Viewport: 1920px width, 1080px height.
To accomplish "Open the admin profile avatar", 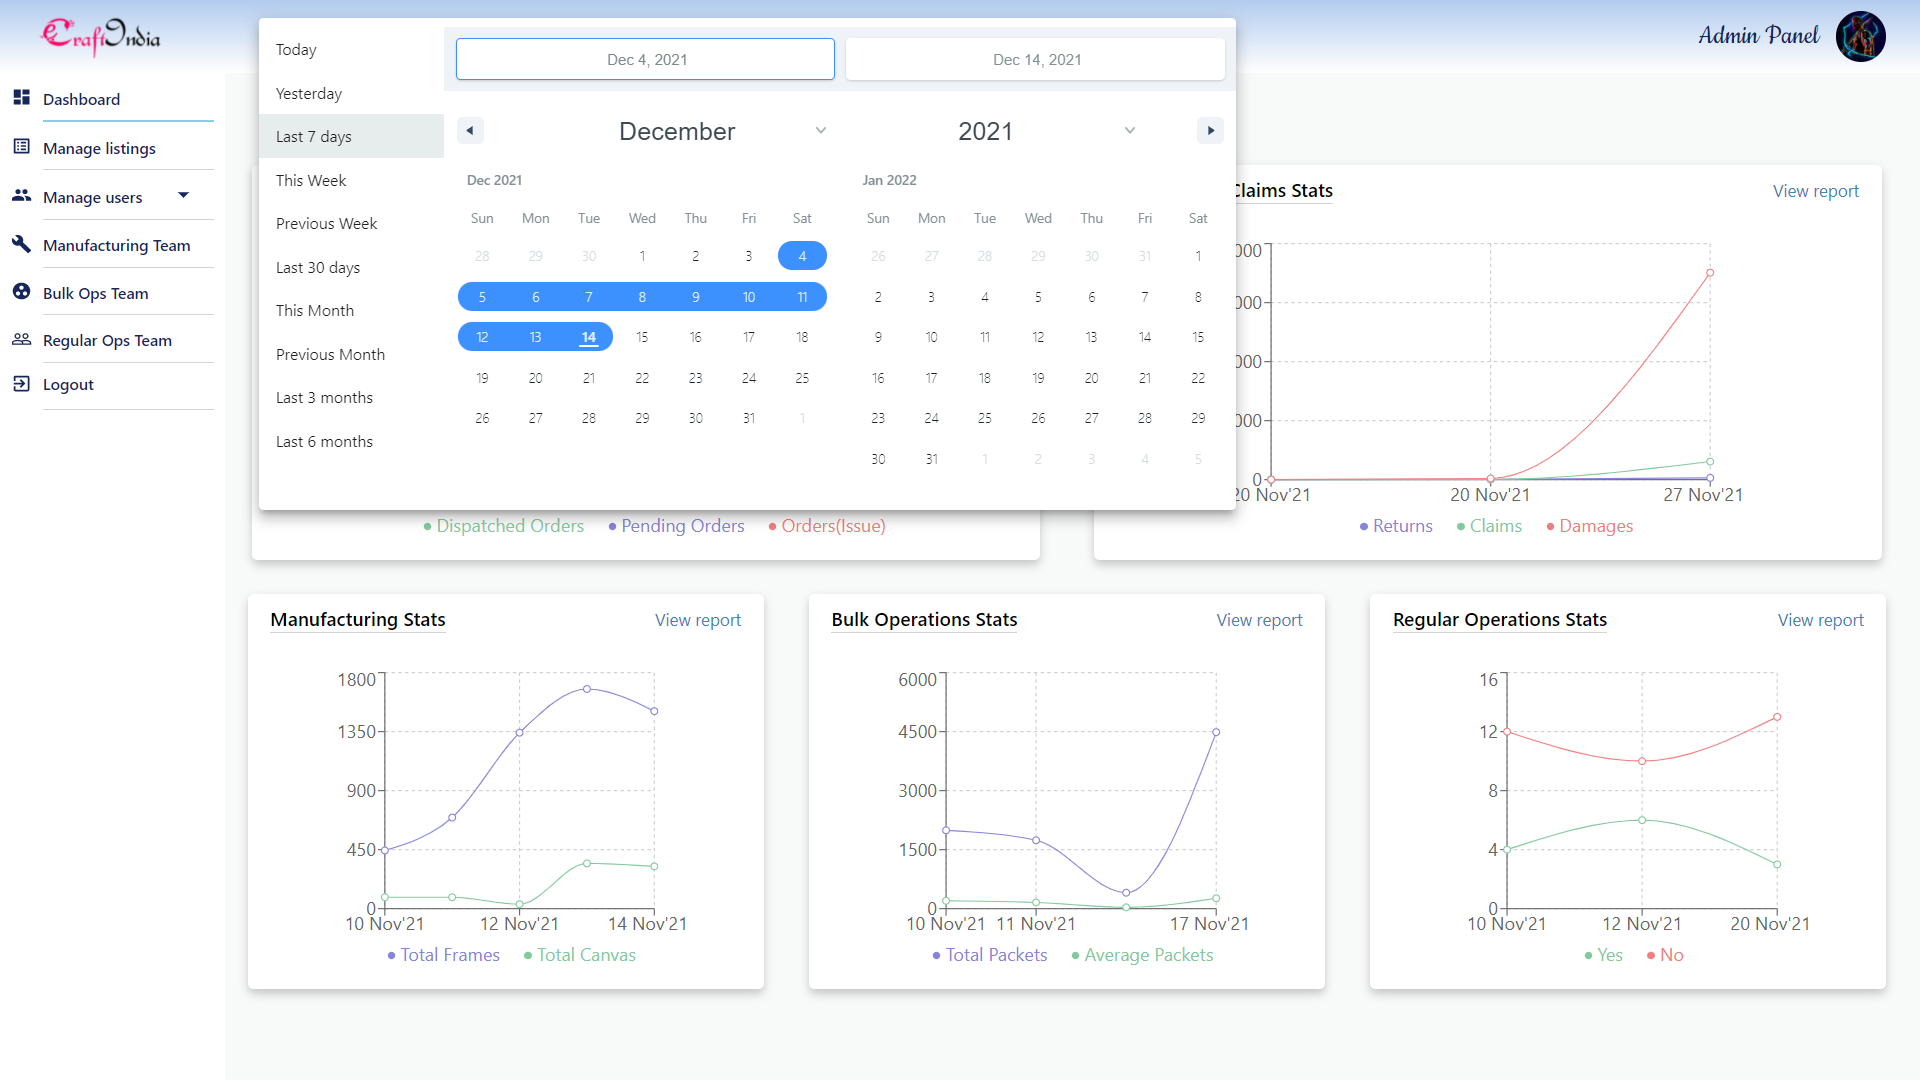I will (1860, 36).
